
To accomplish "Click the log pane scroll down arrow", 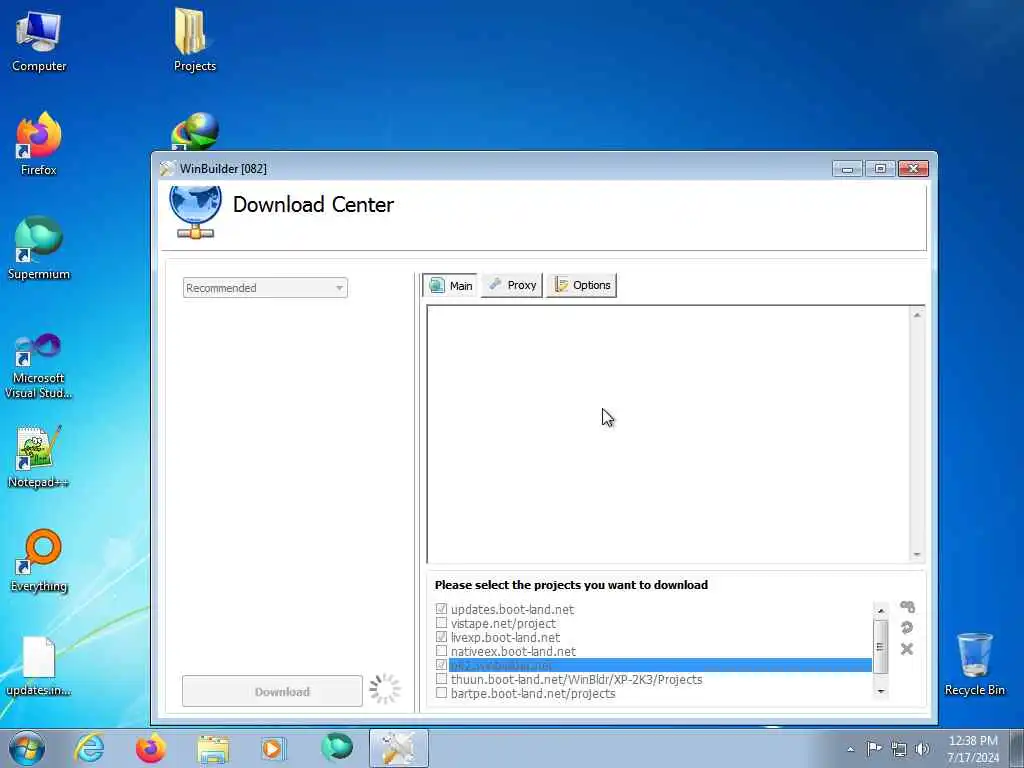I will tap(917, 554).
